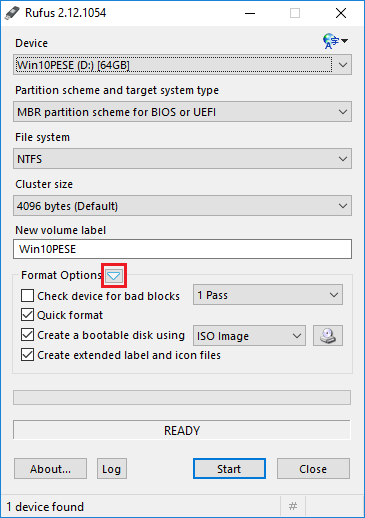
Task: Click the About... button
Action: 50,469
